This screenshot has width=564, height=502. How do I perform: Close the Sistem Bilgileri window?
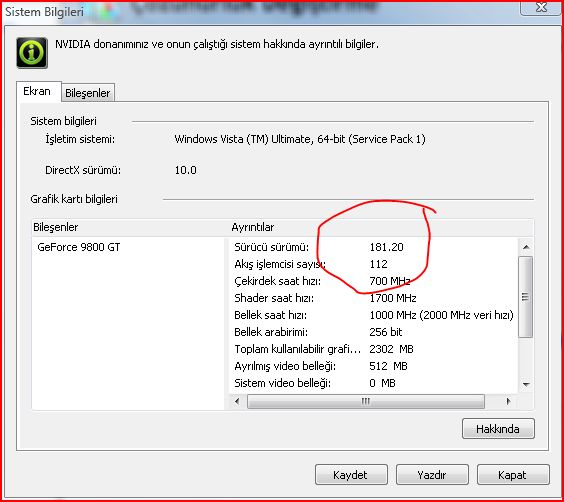pyautogui.click(x=541, y=7)
